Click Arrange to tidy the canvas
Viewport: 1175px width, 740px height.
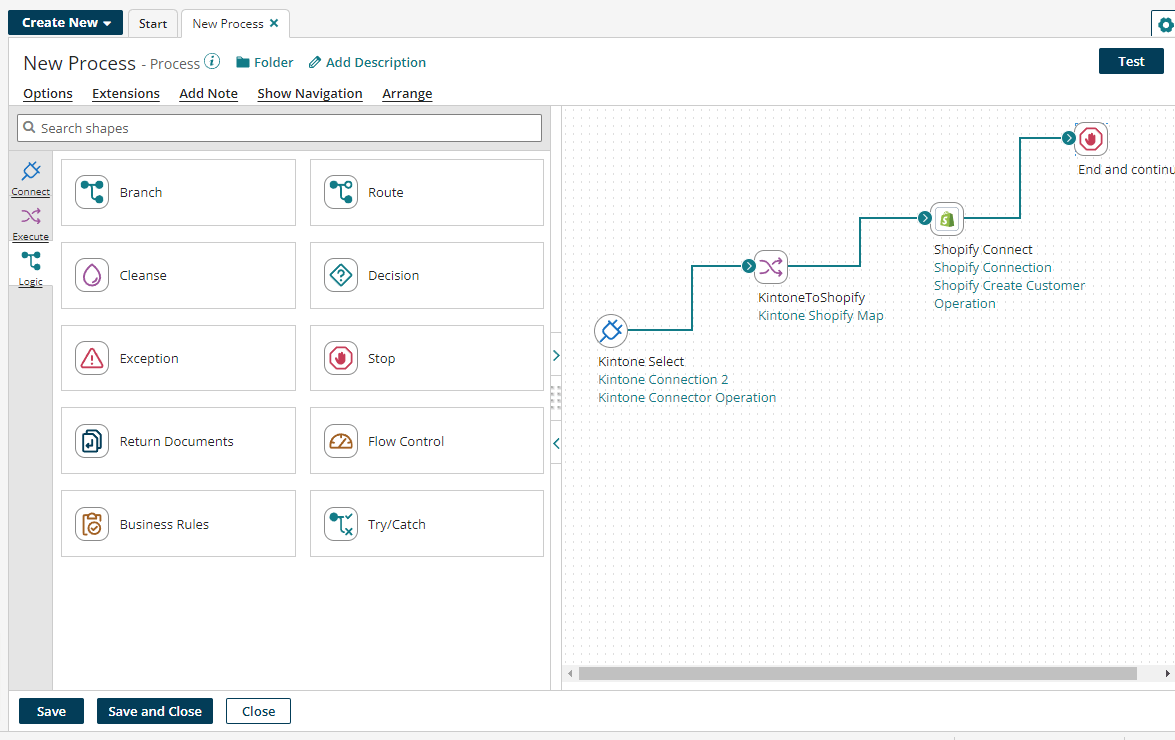(x=407, y=94)
